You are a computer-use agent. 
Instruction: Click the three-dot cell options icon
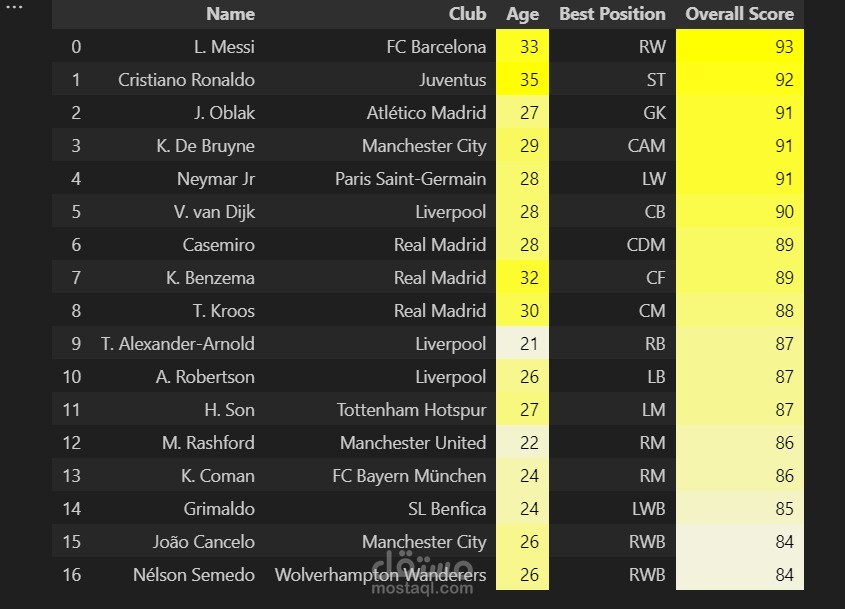[14, 6]
